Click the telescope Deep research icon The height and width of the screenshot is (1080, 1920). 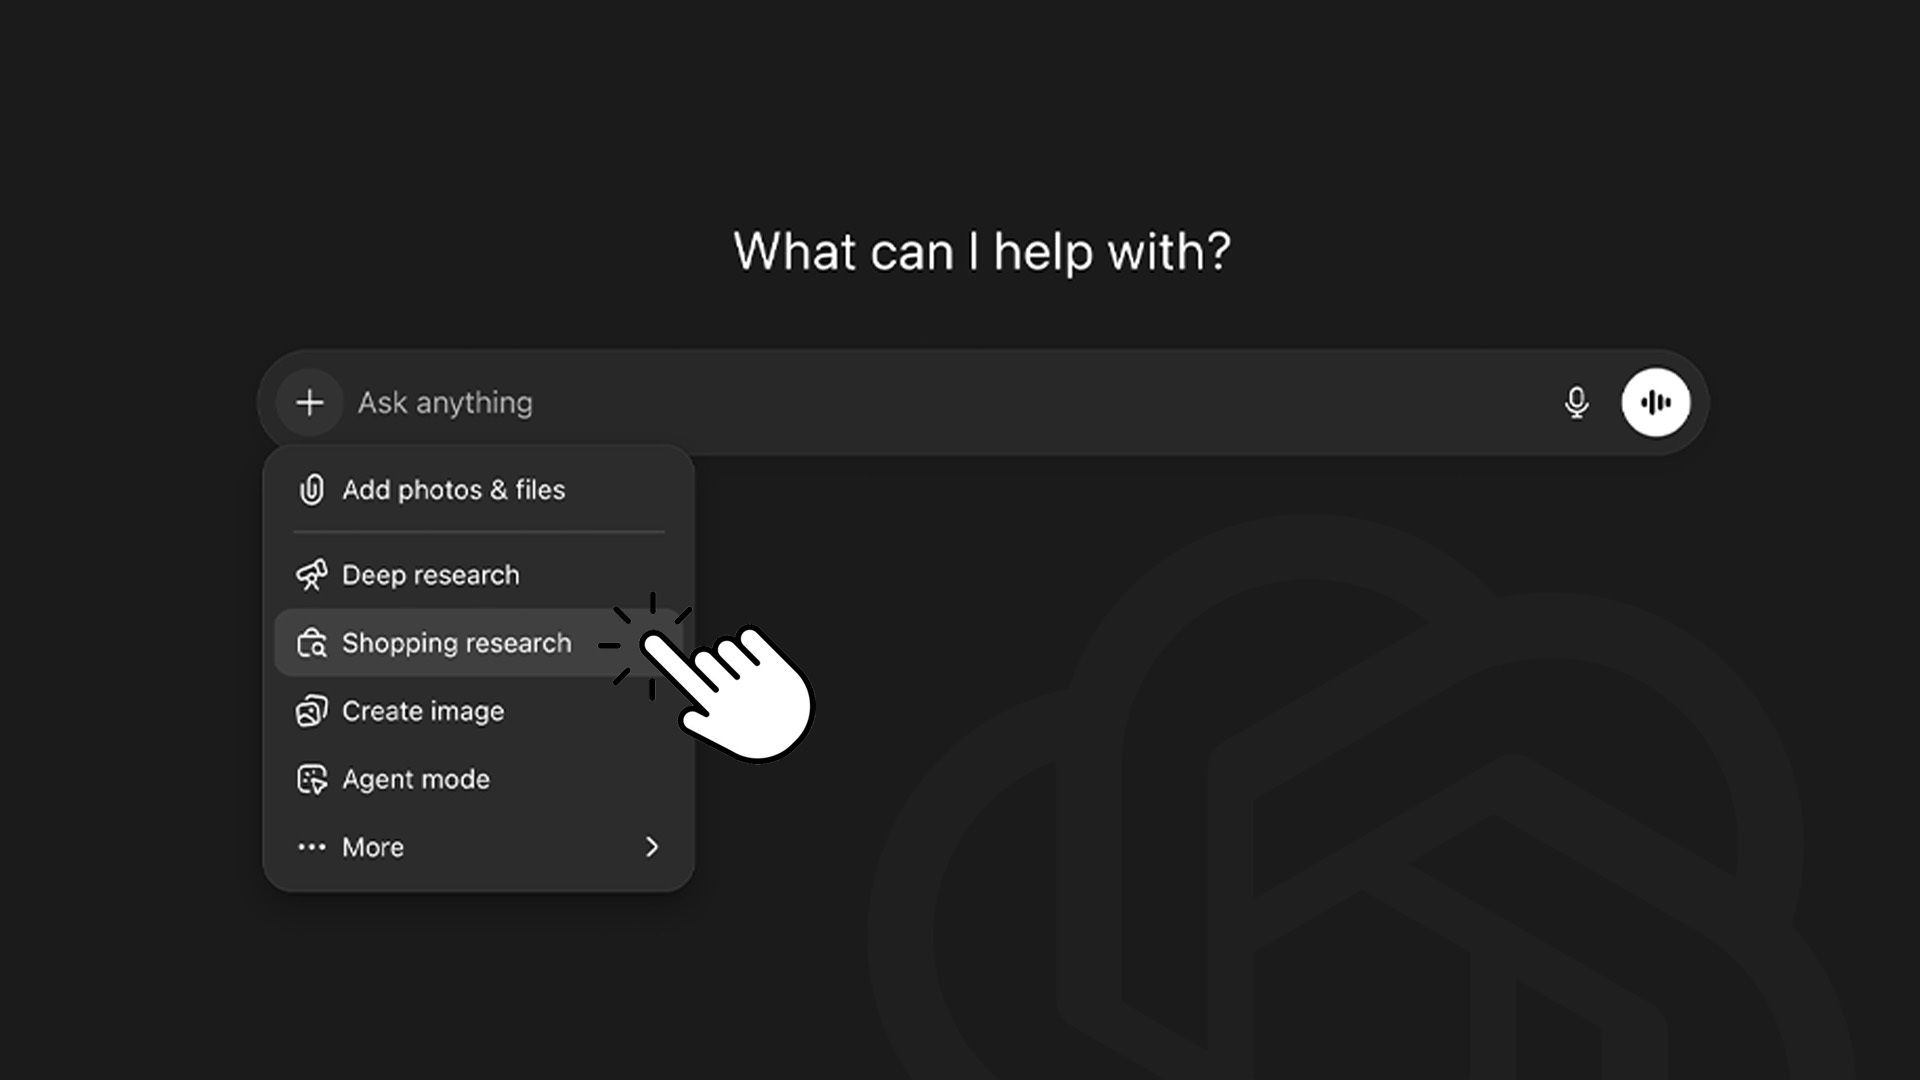coord(312,575)
